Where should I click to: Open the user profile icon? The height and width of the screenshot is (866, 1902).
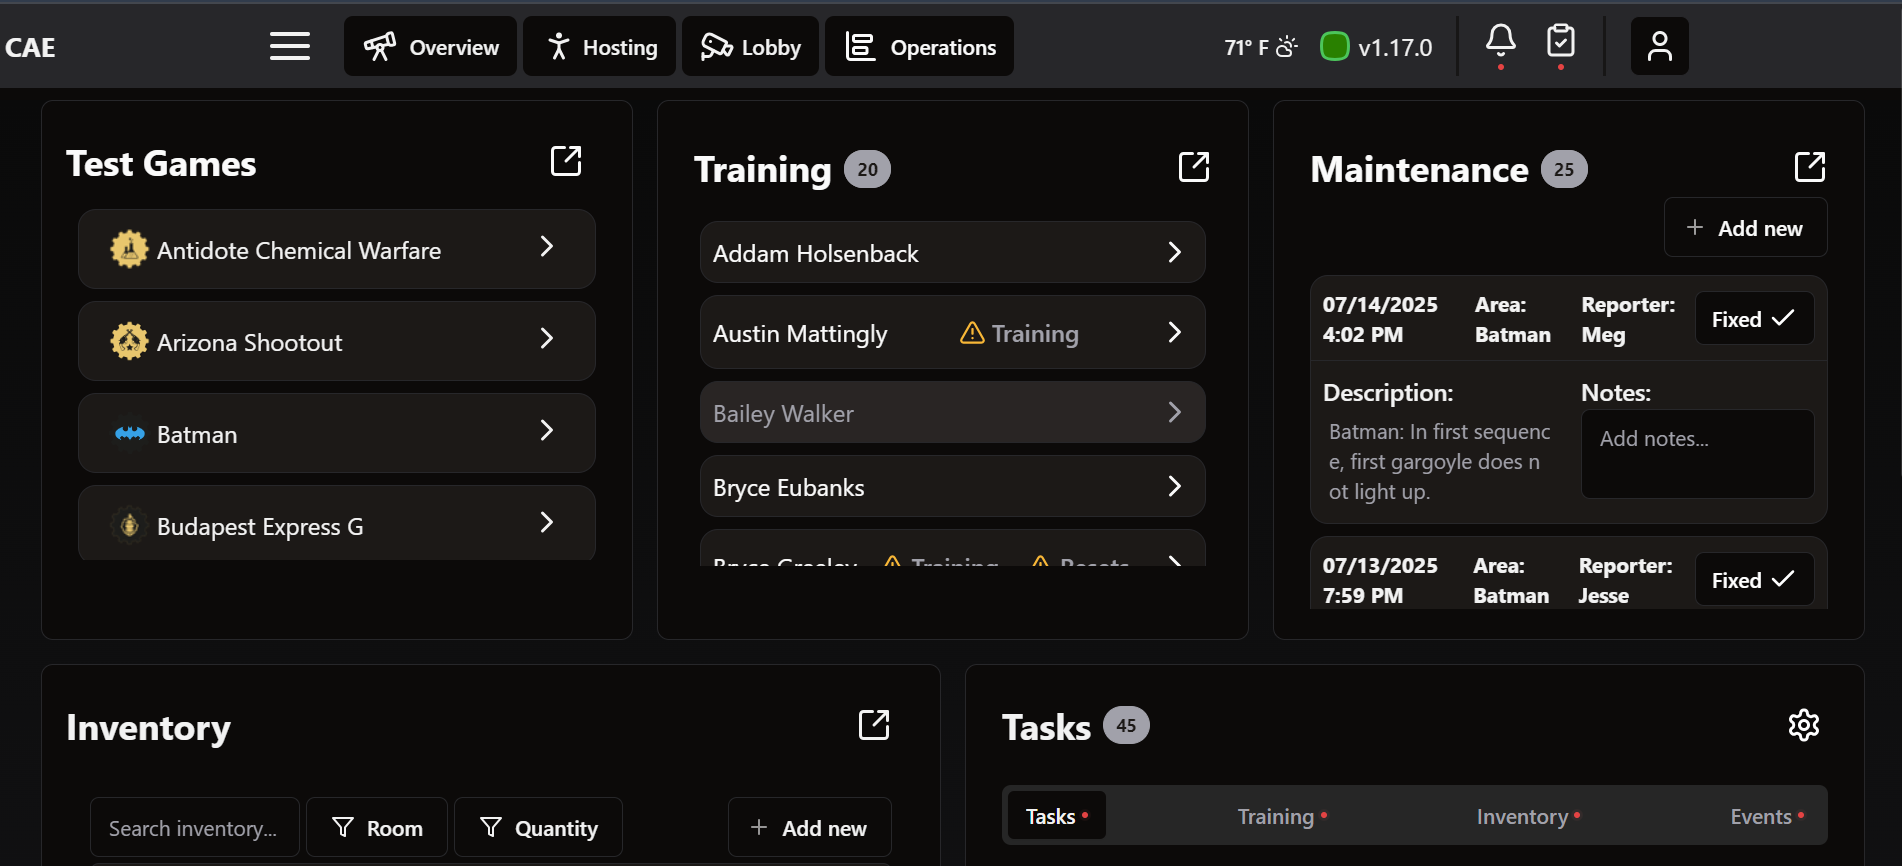click(x=1659, y=46)
